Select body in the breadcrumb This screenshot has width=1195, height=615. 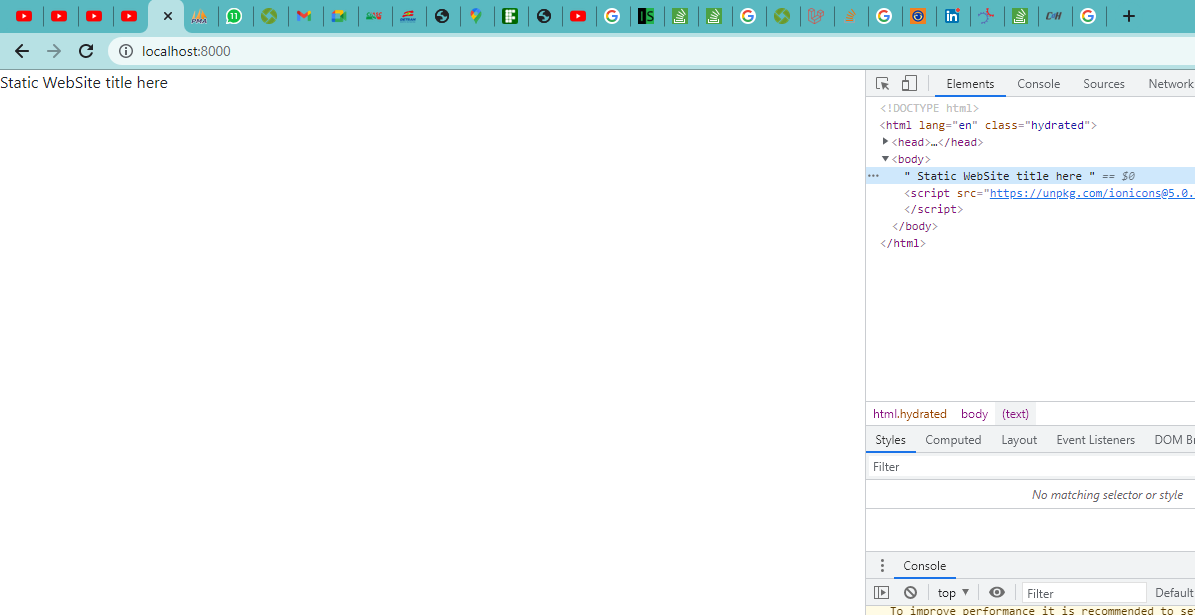(974, 414)
